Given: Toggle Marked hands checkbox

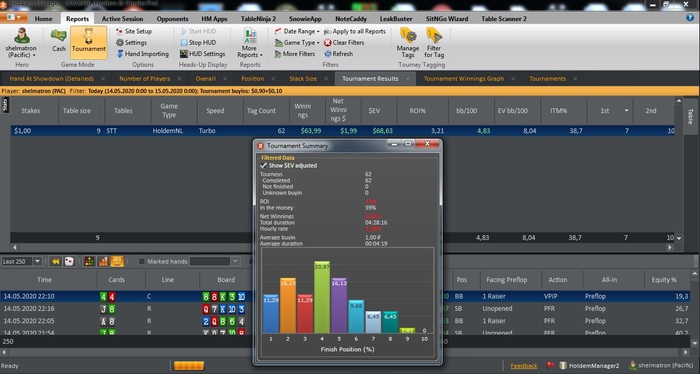Looking at the screenshot, I should pyautogui.click(x=142, y=262).
